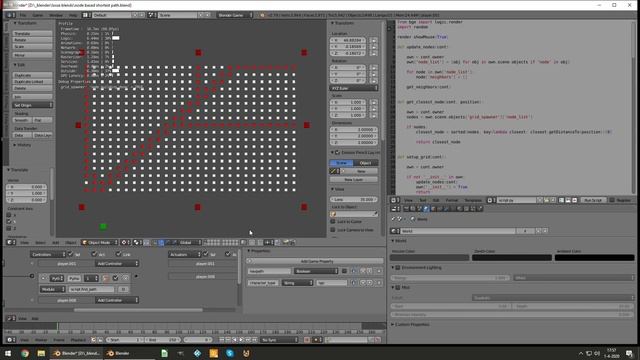Toggle the haspath boolean value checkbox
Image resolution: width=640 pixels, height=360 pixels.
click(344, 271)
